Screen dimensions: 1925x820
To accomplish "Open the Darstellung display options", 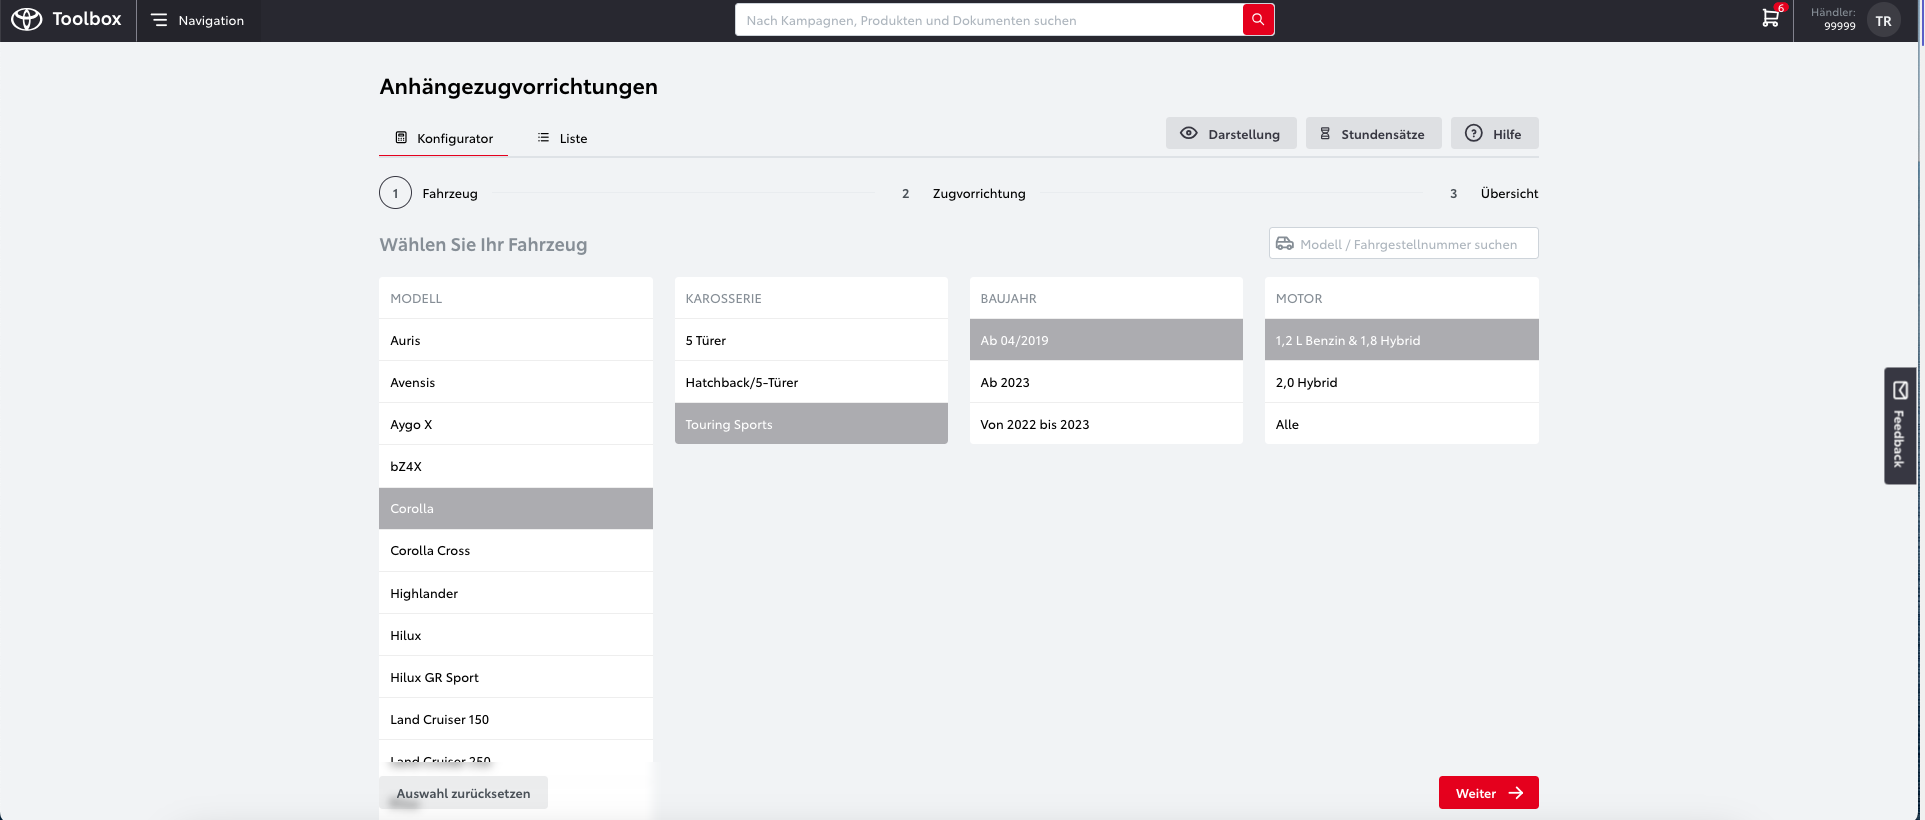I will (1230, 134).
